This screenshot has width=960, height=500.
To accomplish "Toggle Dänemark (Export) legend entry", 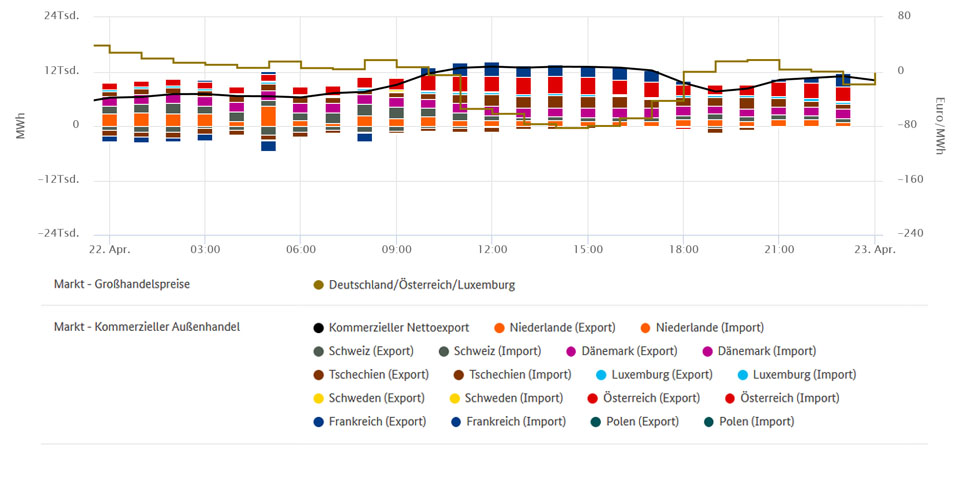I will 622,351.
